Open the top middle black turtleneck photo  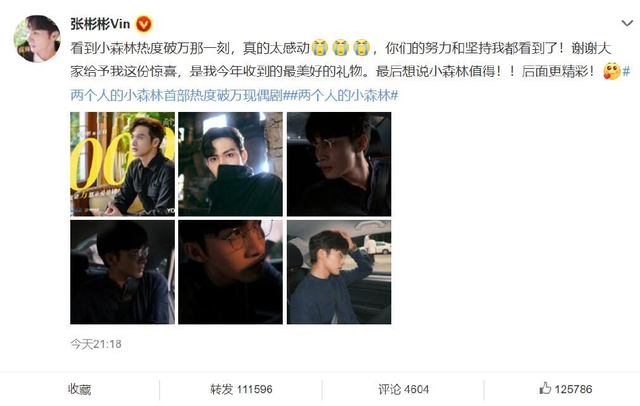(x=230, y=164)
